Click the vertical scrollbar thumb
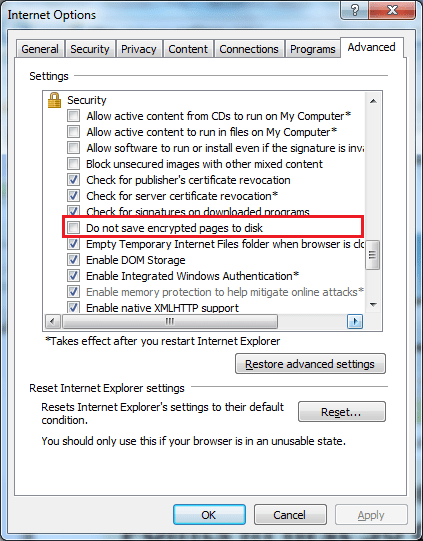Screen dimensions: 423x541 pyautogui.click(x=373, y=255)
